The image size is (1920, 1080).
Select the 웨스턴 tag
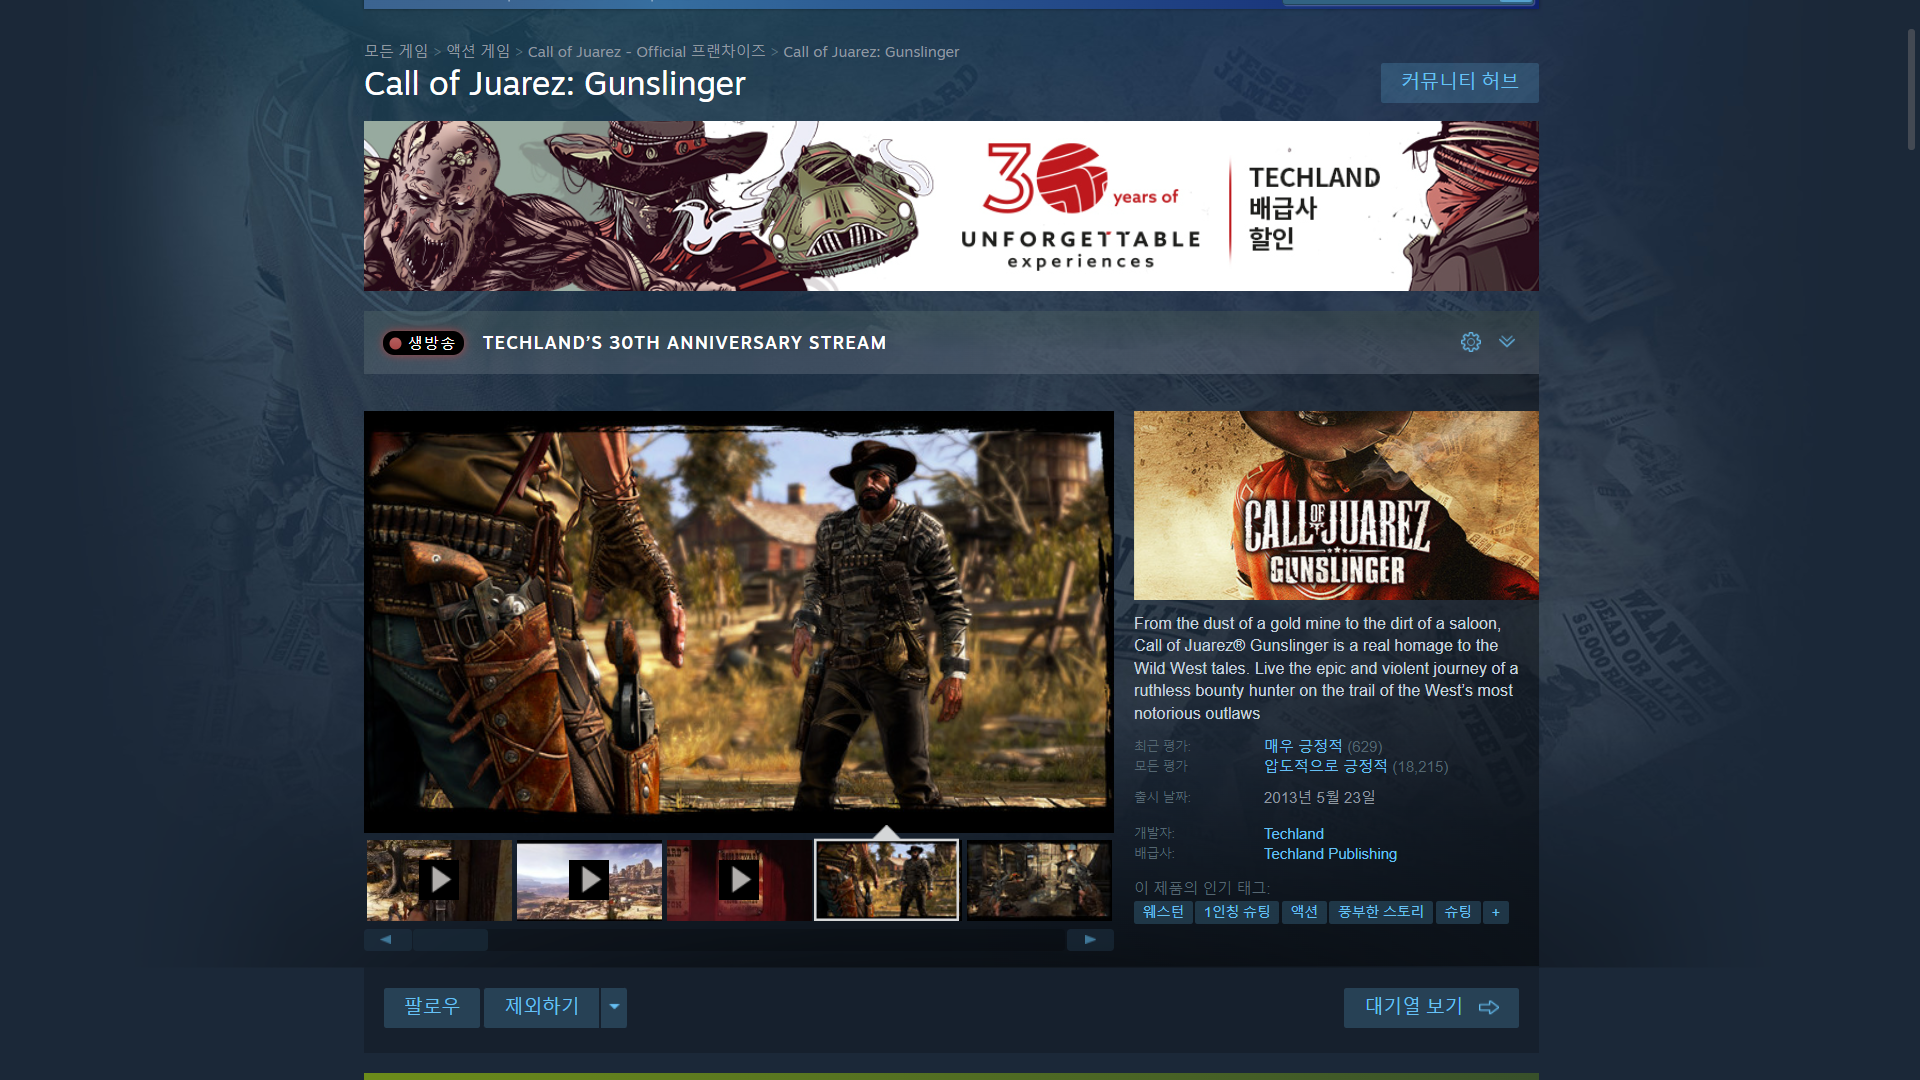click(x=1162, y=912)
